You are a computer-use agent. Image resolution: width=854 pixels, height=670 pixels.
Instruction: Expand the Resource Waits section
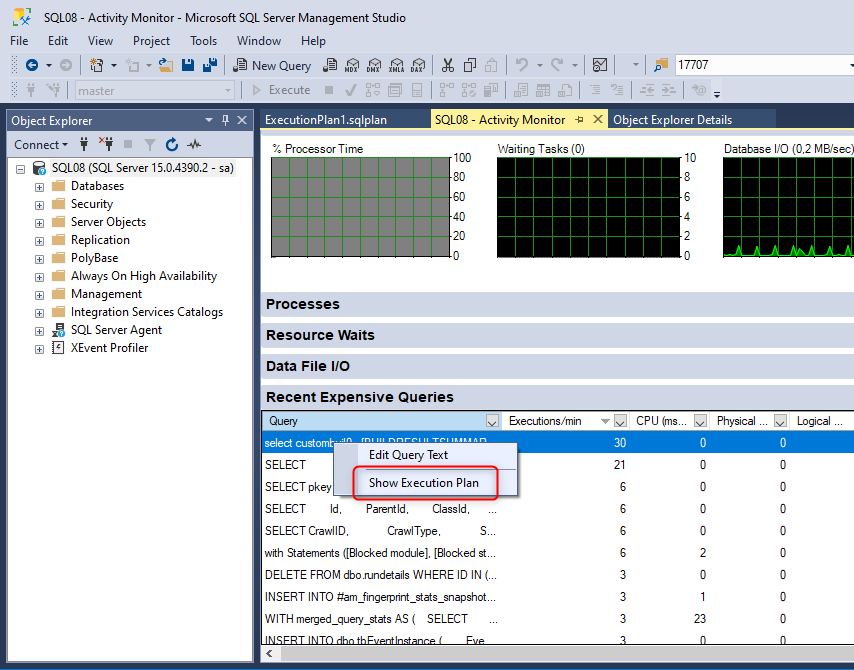(x=558, y=335)
